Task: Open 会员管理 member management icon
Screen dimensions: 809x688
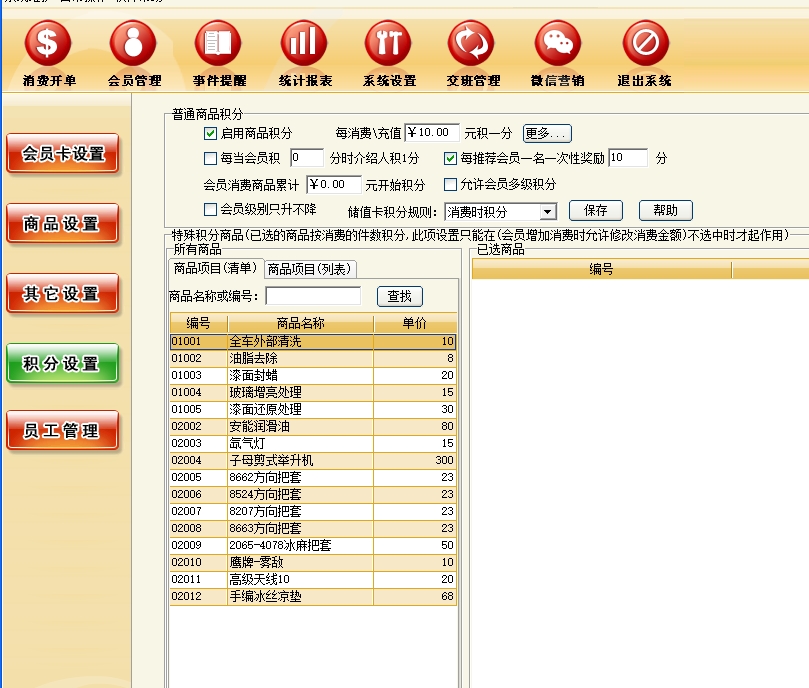Action: coord(133,43)
